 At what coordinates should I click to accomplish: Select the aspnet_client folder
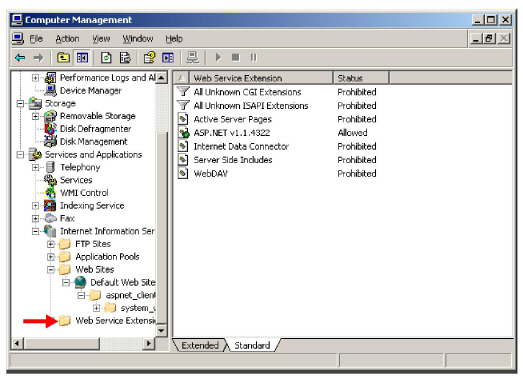tap(130, 295)
